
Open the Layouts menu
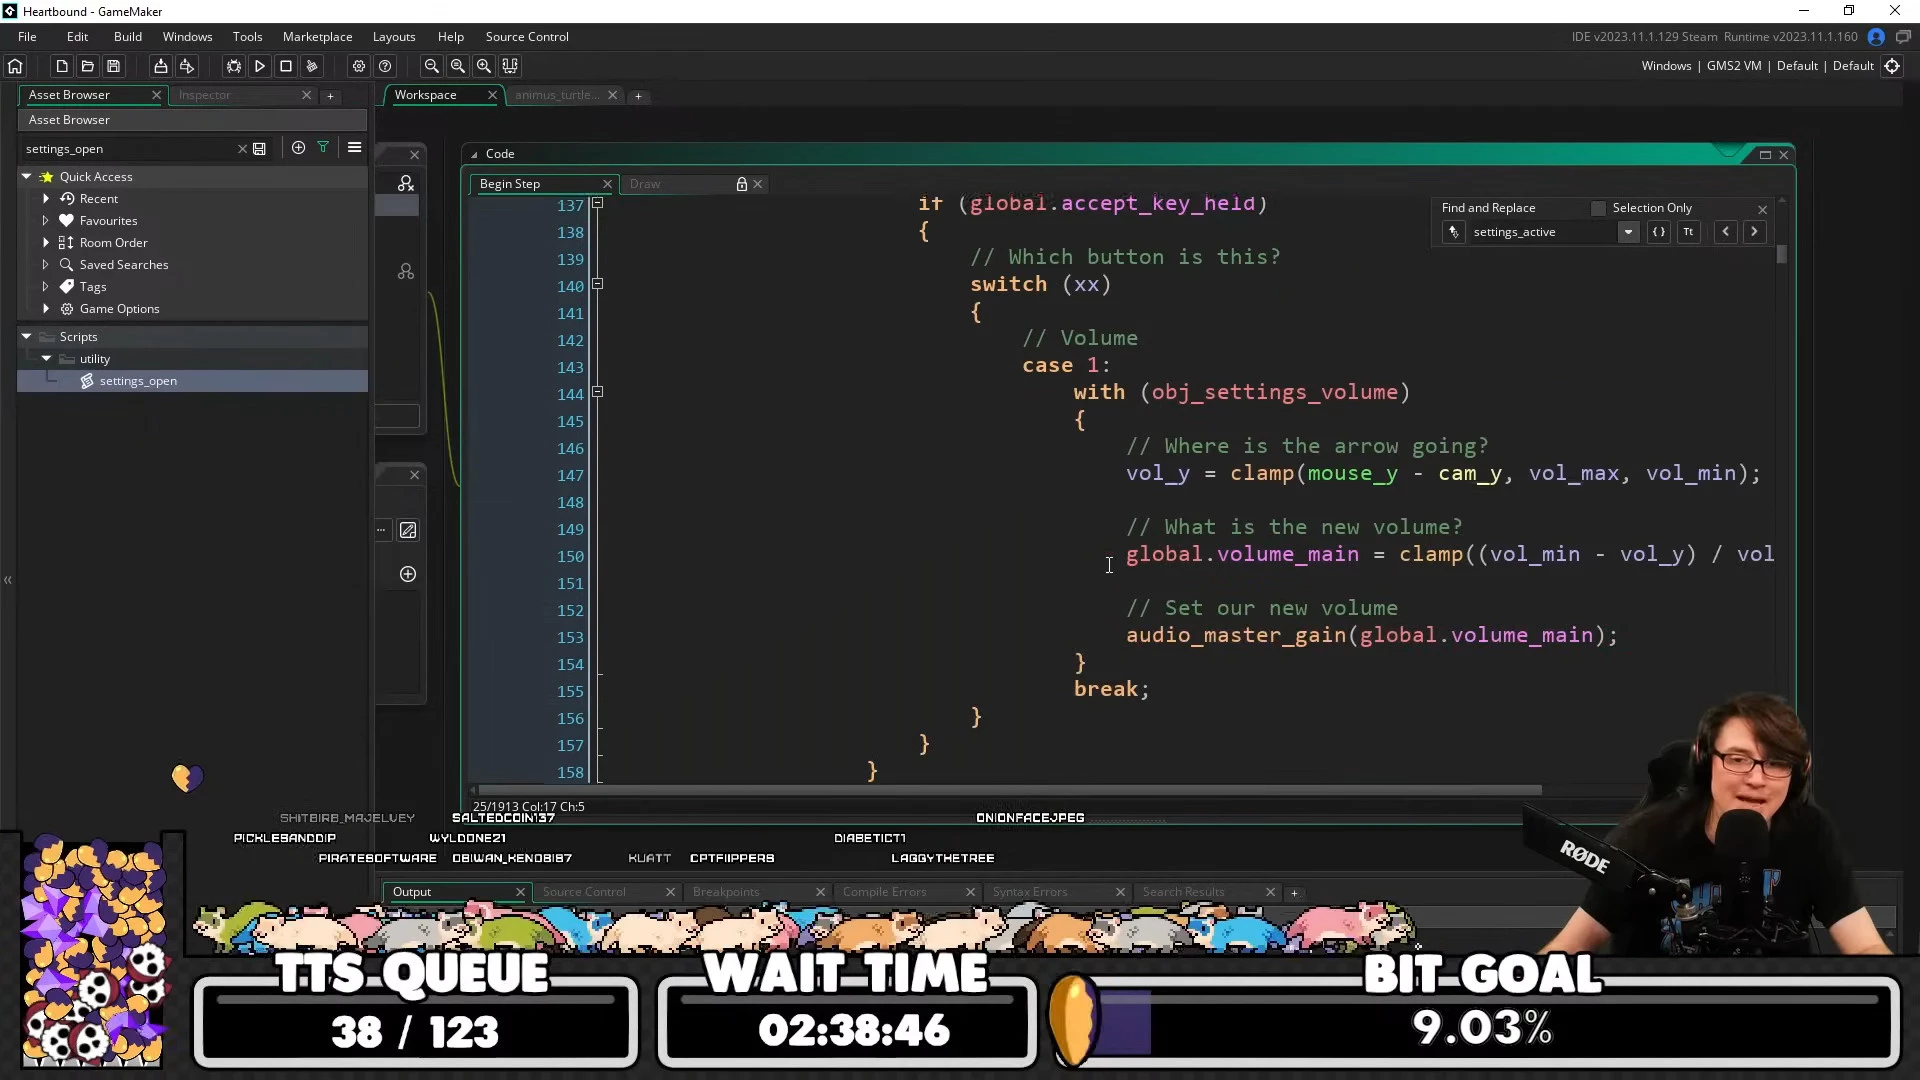coord(394,37)
